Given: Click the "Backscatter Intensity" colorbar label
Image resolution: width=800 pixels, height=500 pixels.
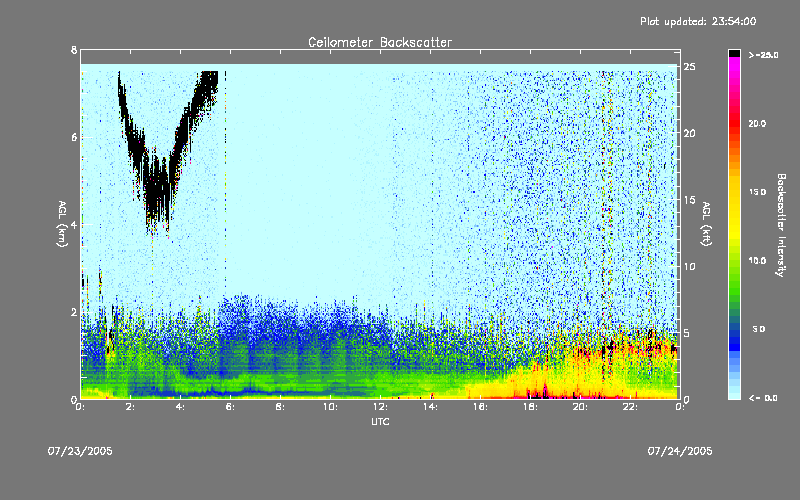Looking at the screenshot, I should (781, 225).
